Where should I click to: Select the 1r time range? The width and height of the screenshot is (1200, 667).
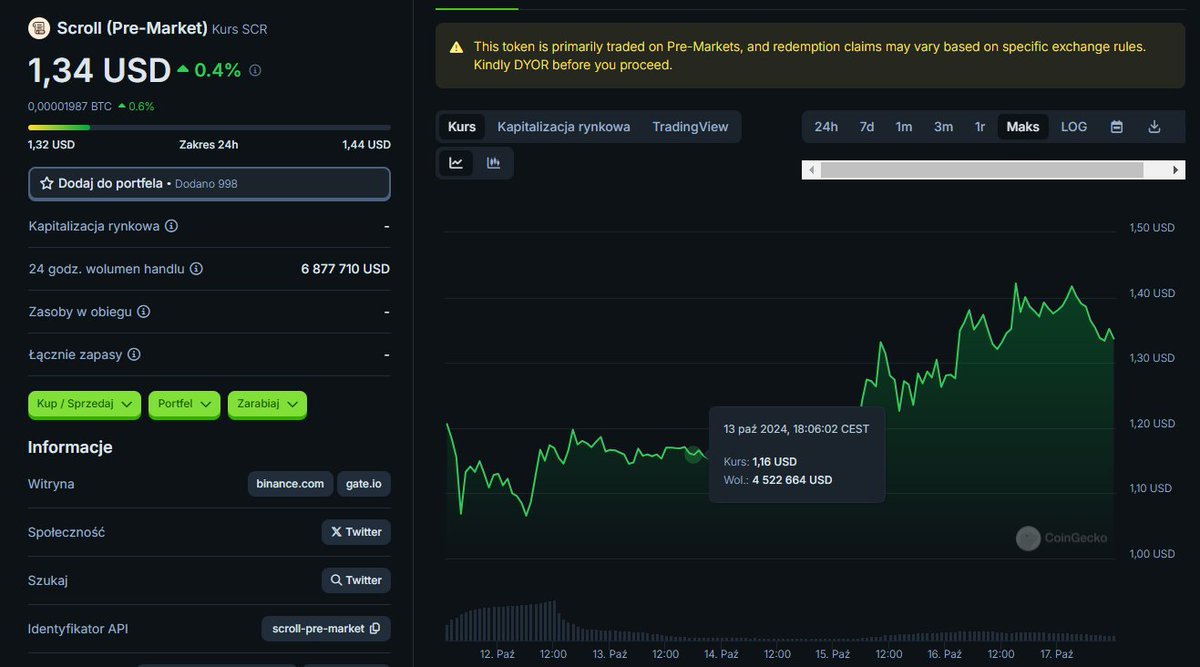coord(980,127)
